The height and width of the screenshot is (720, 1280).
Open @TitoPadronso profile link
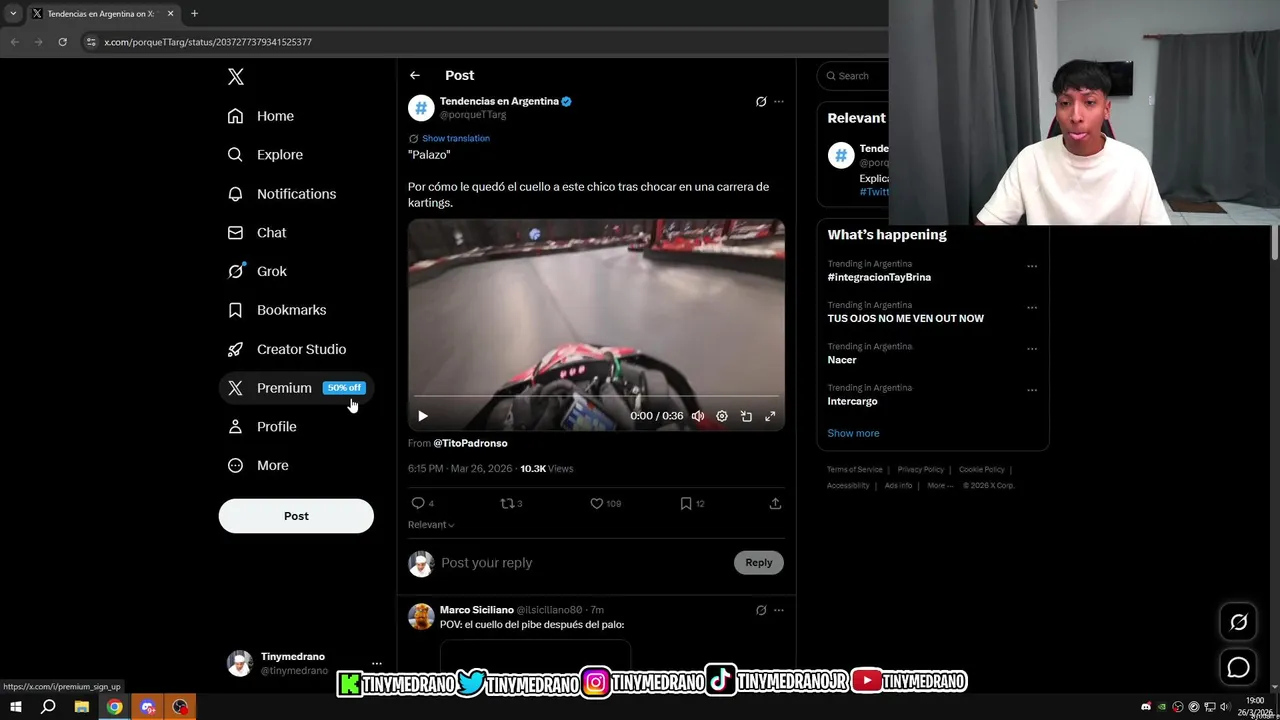click(x=470, y=443)
